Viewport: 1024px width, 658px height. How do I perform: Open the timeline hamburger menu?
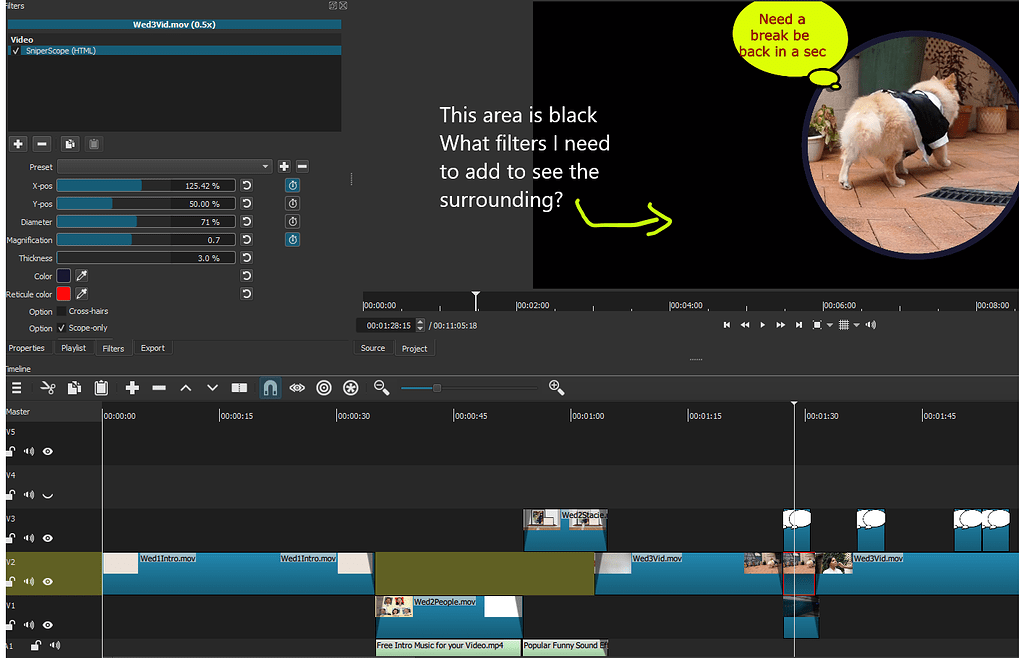tap(16, 388)
